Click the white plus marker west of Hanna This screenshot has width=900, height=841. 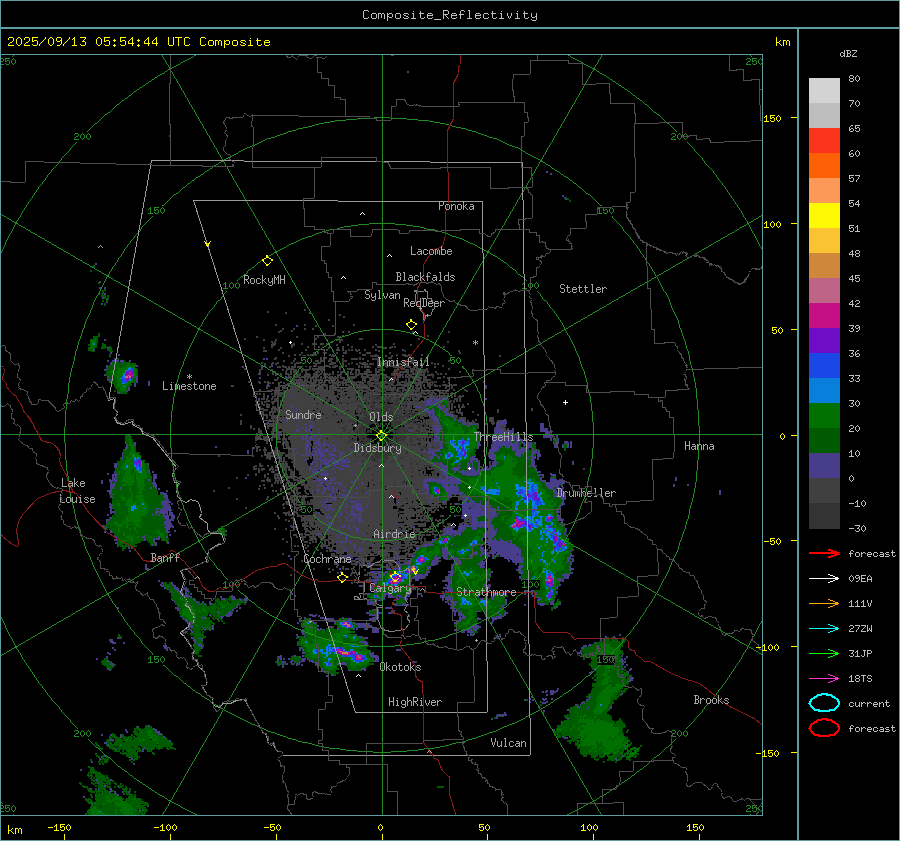(565, 402)
